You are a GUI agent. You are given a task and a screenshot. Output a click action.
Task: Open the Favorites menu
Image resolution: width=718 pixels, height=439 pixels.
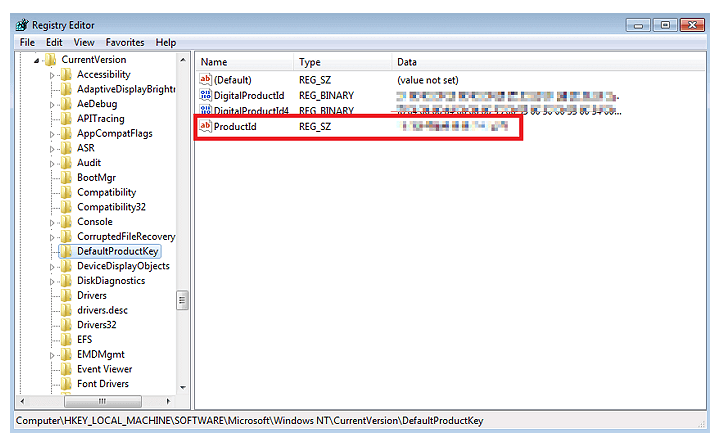coord(125,43)
